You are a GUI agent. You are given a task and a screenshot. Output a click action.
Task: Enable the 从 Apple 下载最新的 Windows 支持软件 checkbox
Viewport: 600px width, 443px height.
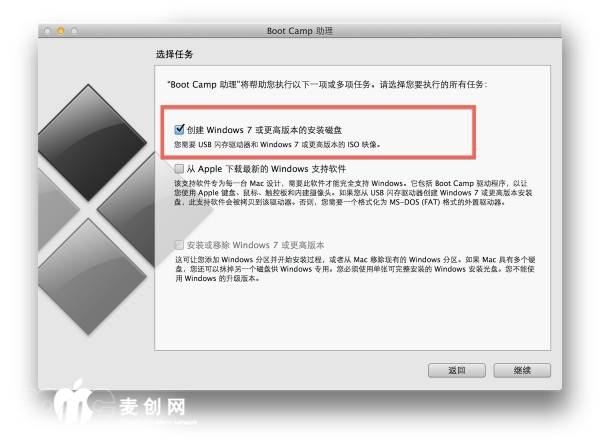(179, 168)
